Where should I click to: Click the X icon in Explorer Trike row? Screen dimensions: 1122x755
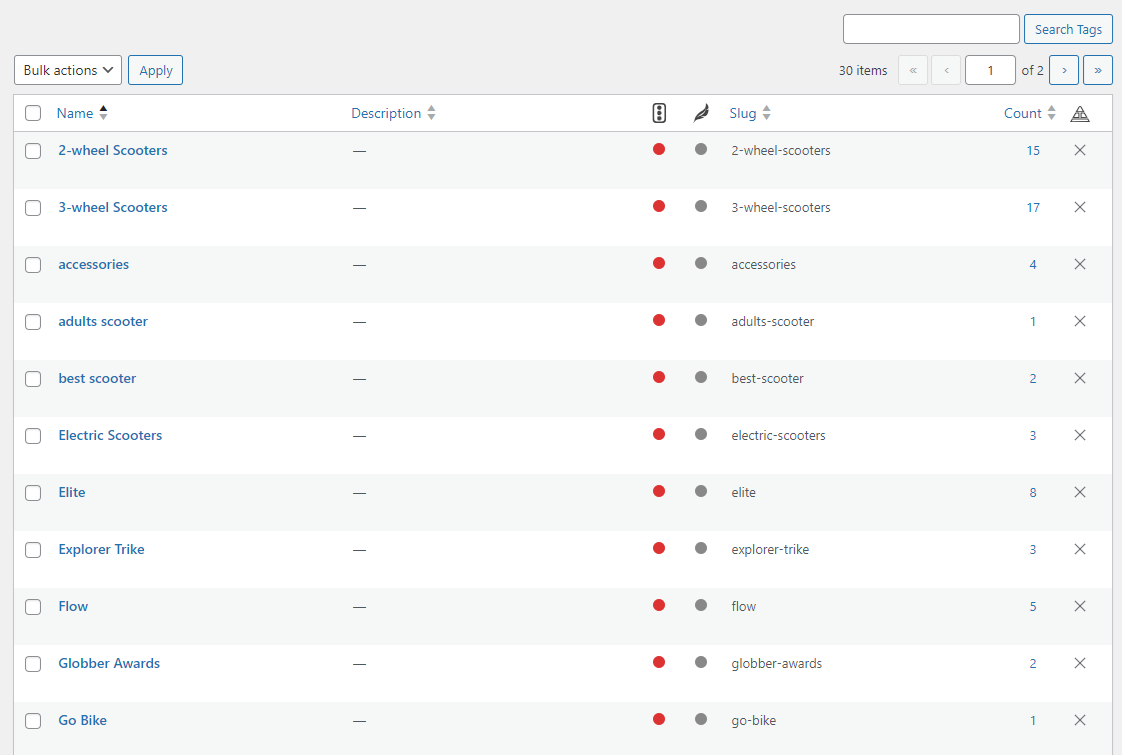point(1080,549)
